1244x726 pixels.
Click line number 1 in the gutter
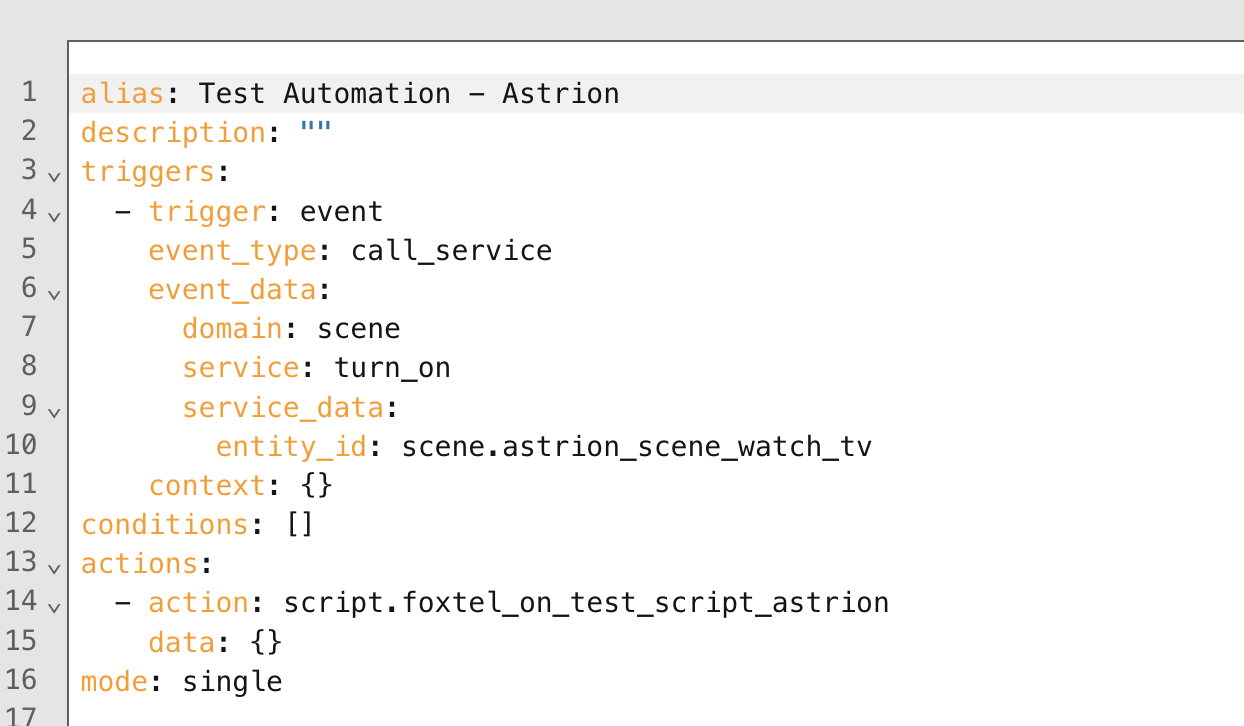(28, 93)
